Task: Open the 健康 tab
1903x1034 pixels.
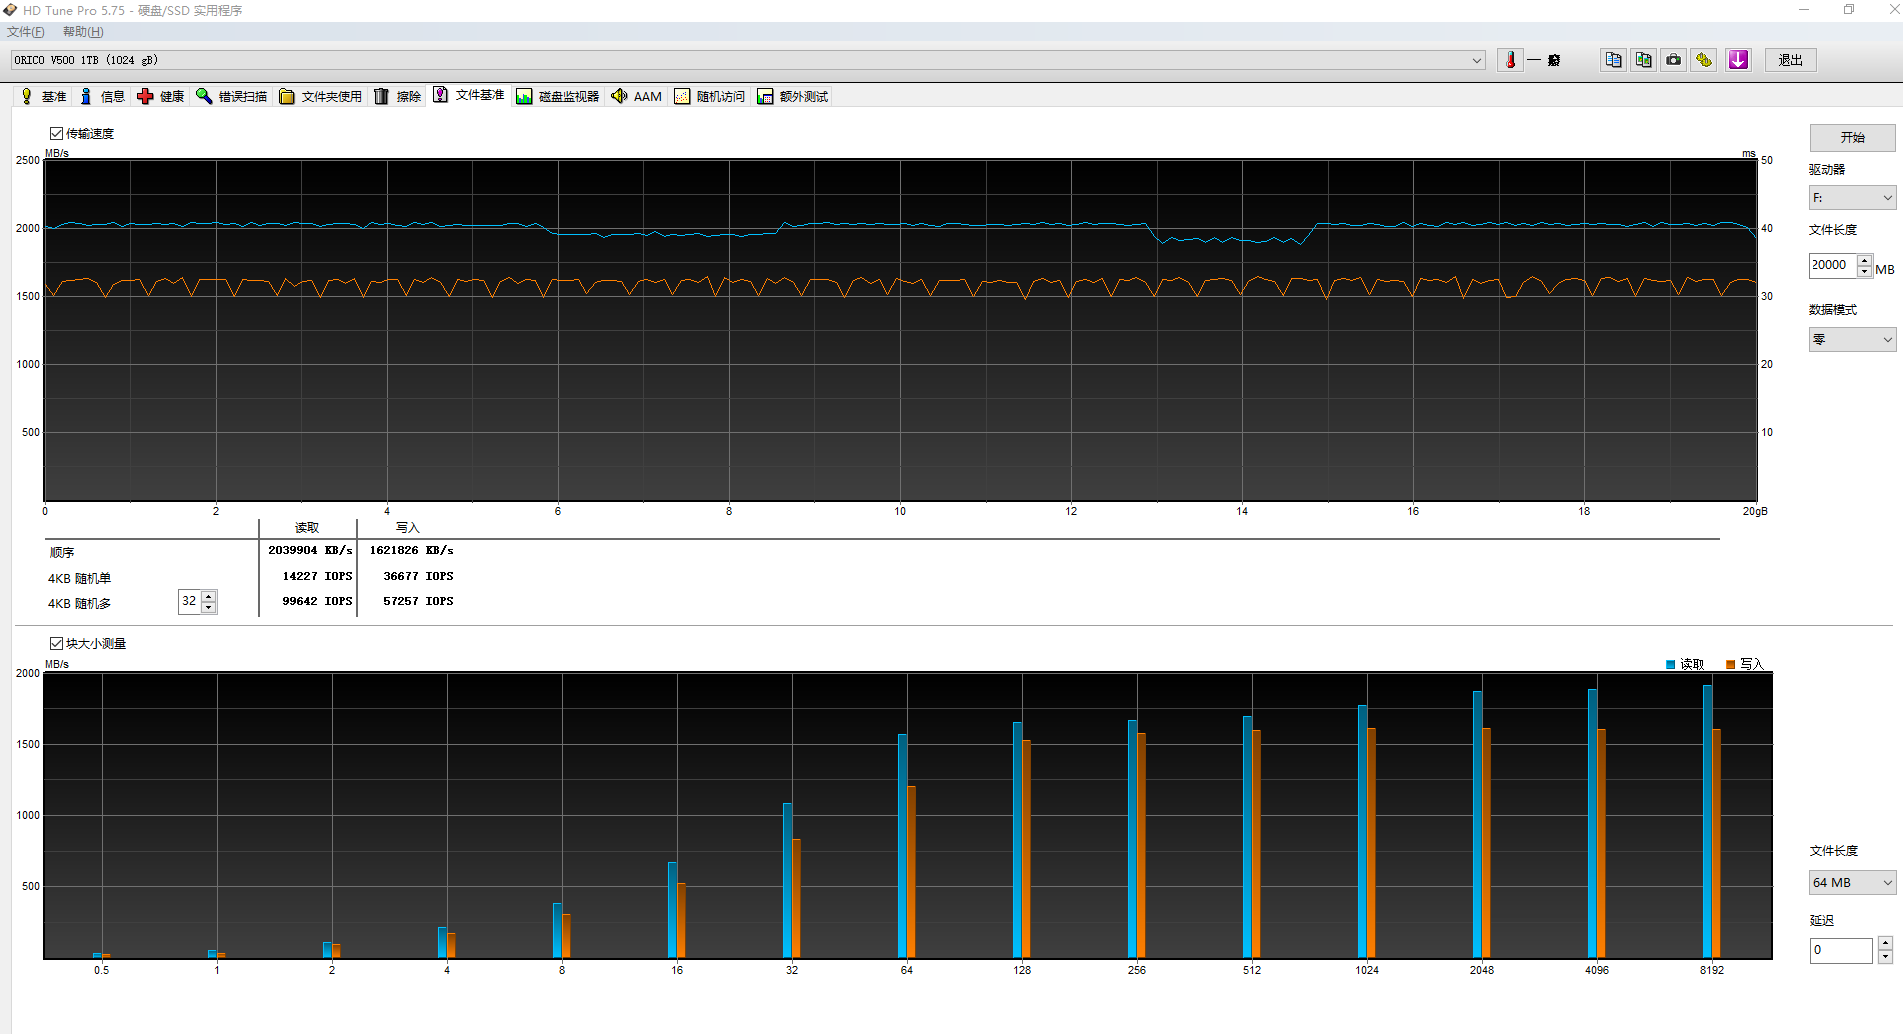Action: [161, 97]
